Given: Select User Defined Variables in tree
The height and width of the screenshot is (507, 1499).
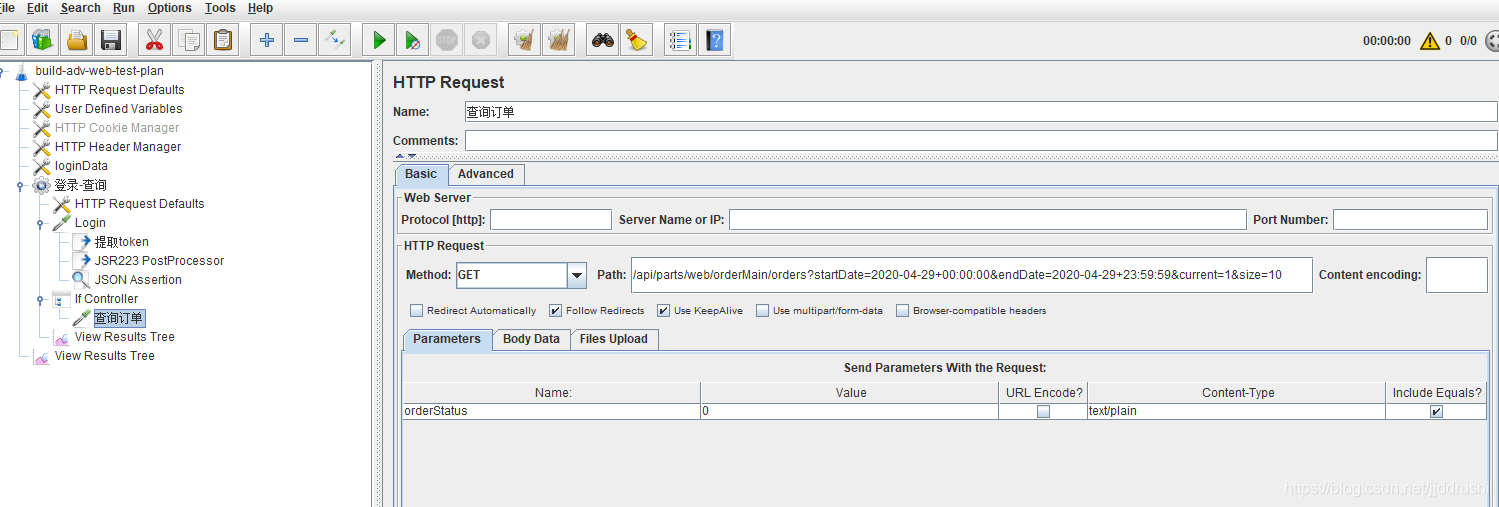Looking at the screenshot, I should (x=118, y=109).
